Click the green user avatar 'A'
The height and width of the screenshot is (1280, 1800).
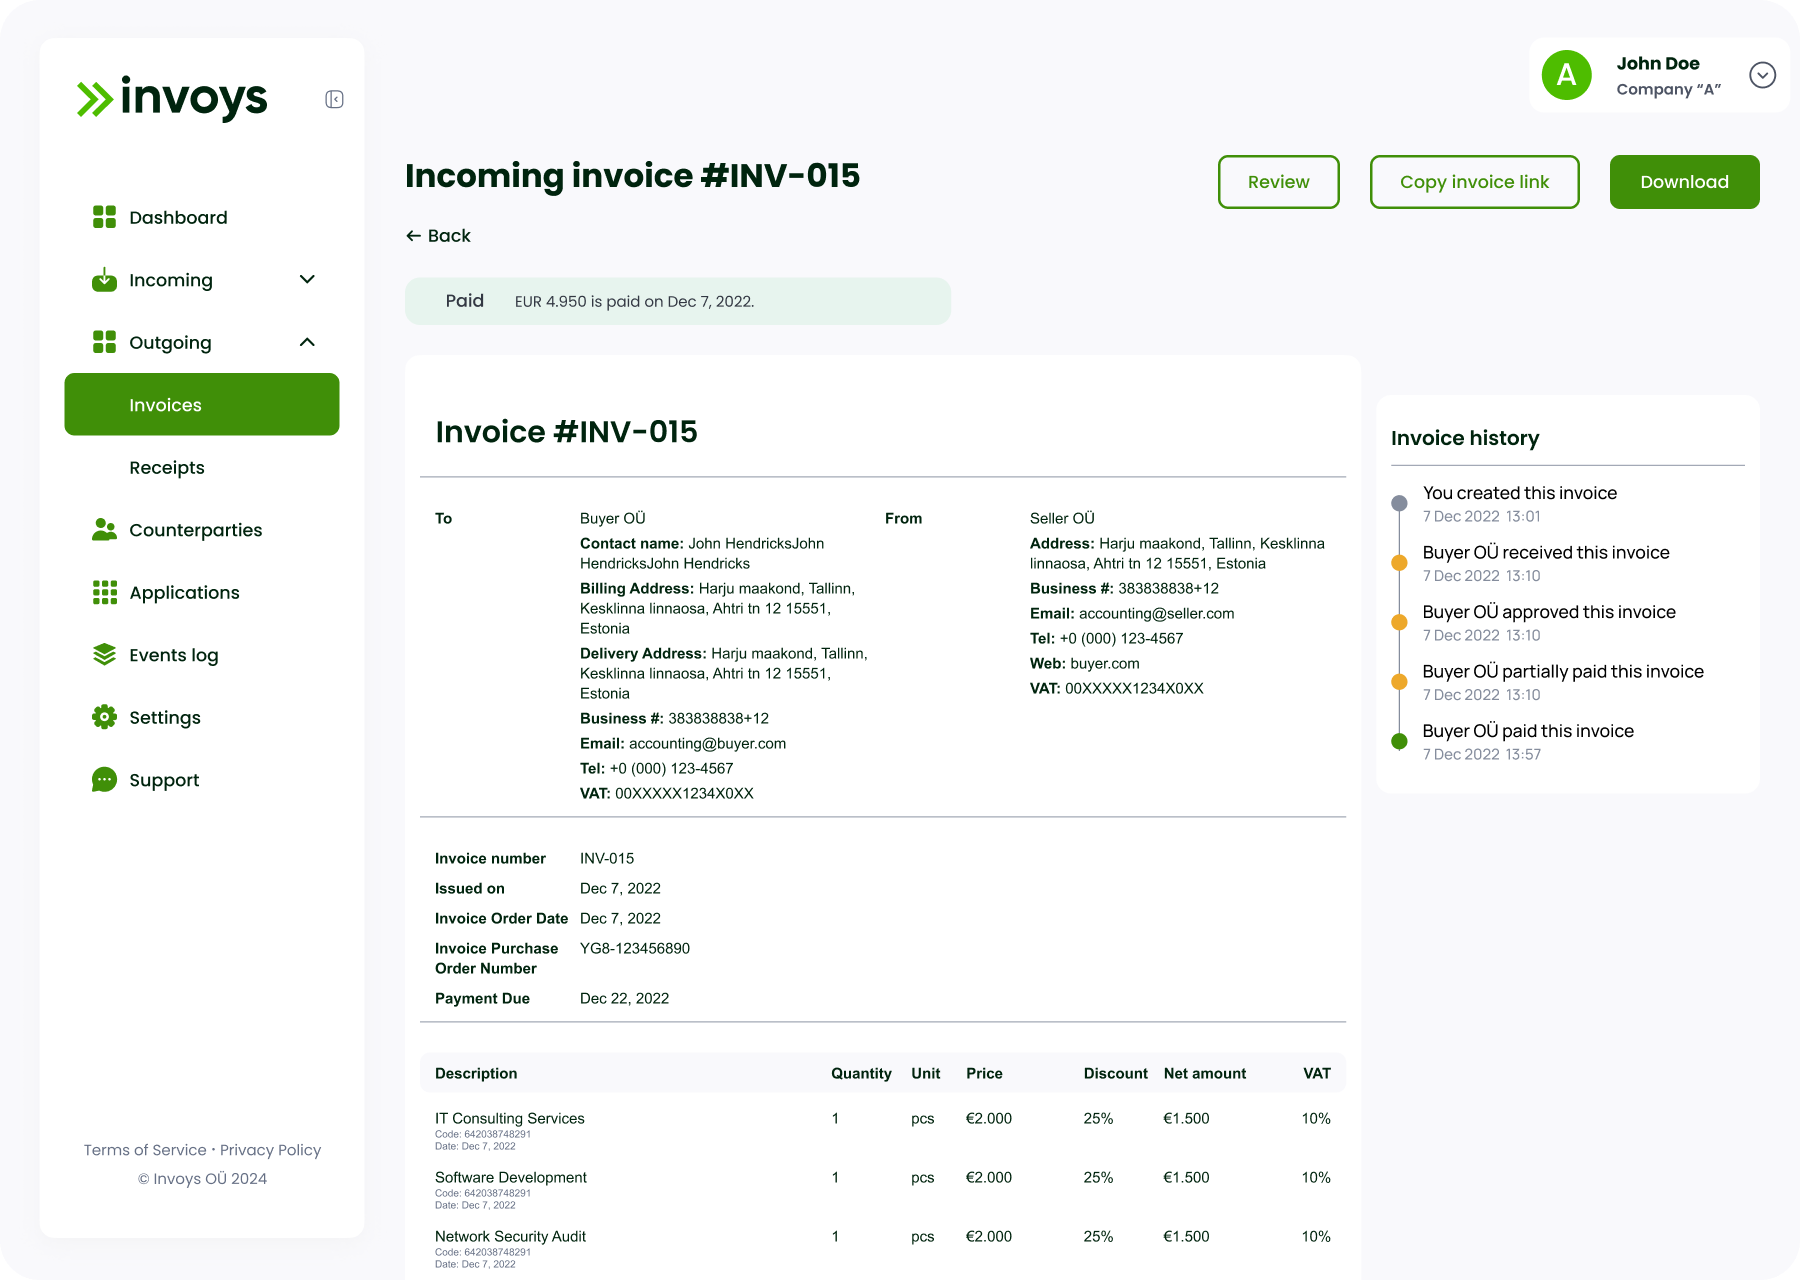pyautogui.click(x=1566, y=75)
